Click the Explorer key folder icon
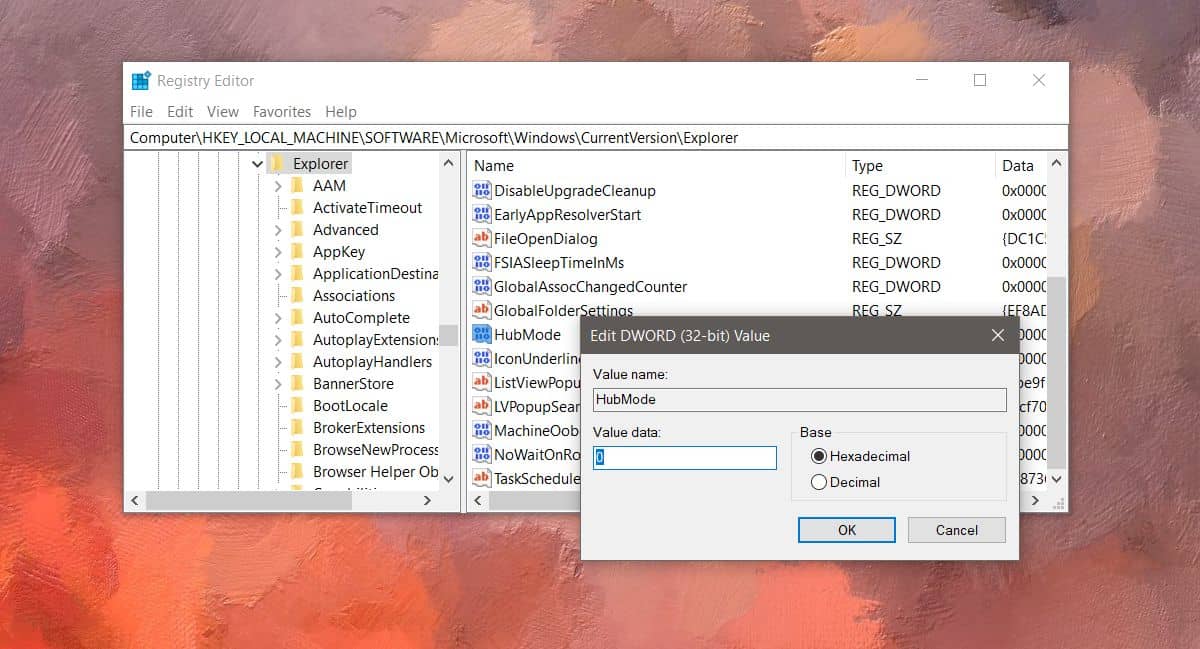 (x=277, y=163)
